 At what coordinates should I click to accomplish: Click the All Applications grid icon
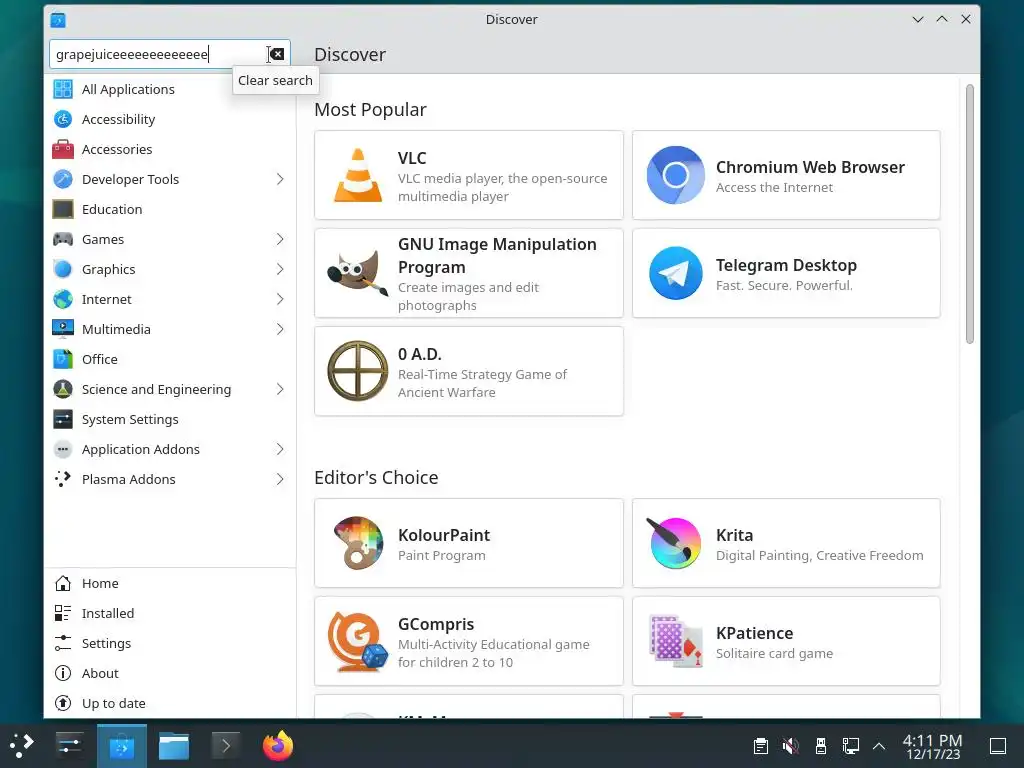[x=63, y=89]
